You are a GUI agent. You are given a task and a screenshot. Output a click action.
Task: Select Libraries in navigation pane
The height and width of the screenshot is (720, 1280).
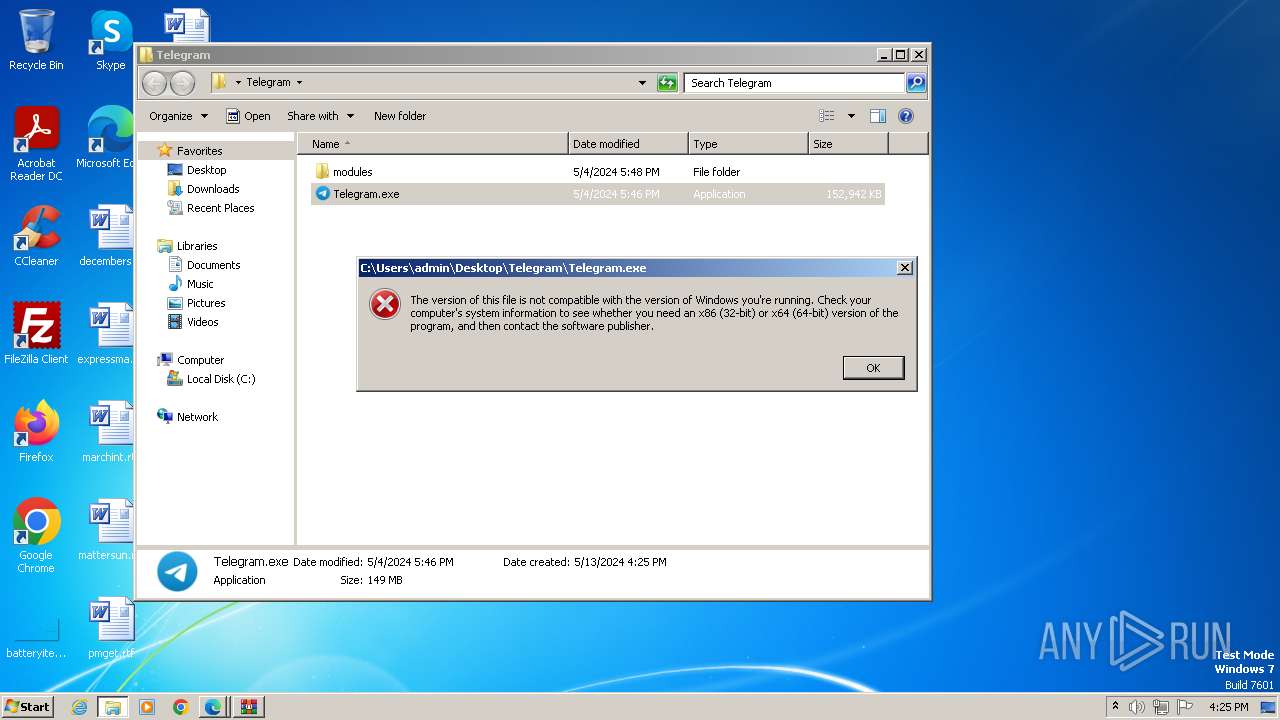pos(197,246)
